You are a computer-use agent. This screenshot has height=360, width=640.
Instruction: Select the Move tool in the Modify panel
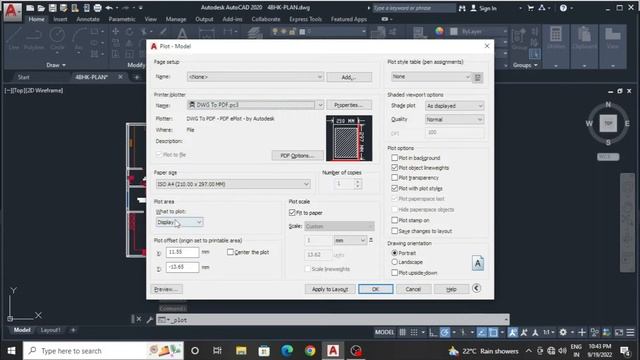tap(116, 31)
